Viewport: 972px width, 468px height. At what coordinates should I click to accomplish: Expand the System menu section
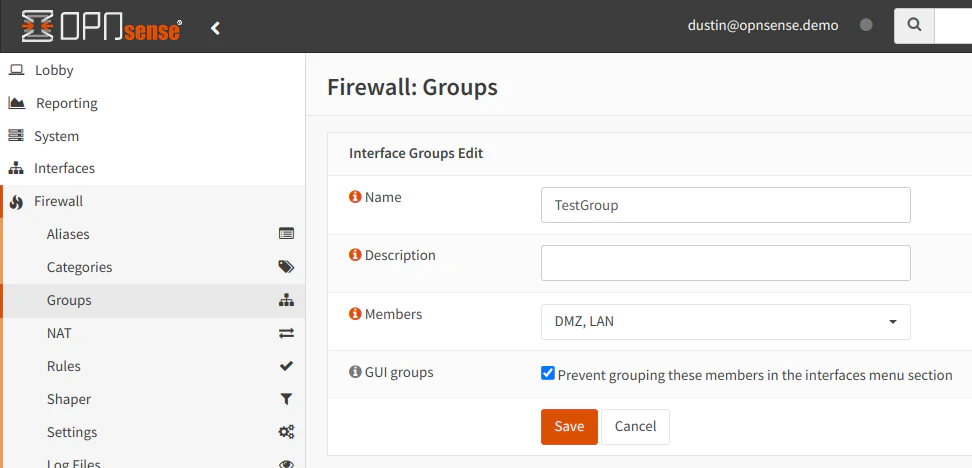pyautogui.click(x=56, y=136)
